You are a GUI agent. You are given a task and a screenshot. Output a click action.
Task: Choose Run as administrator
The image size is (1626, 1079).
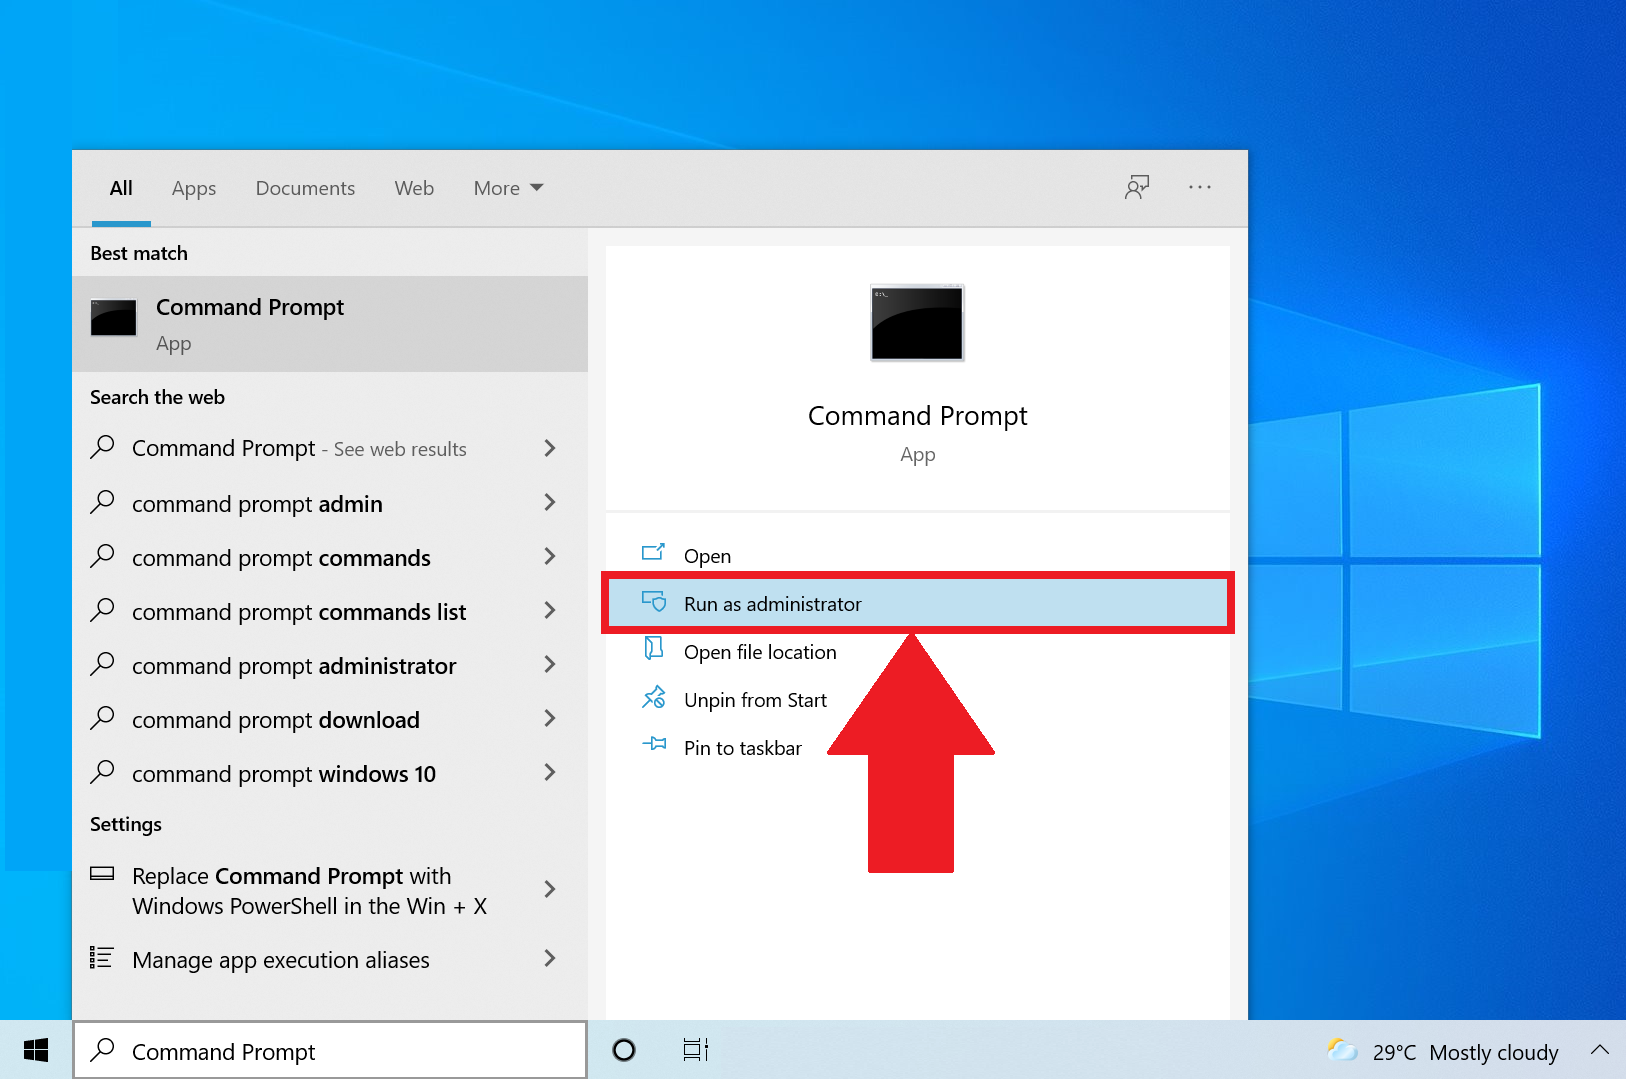(x=917, y=603)
